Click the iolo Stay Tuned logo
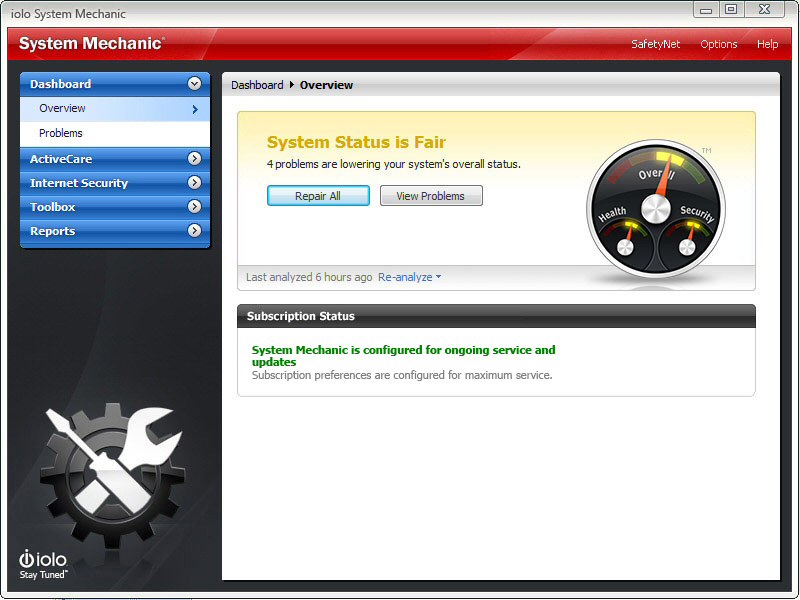This screenshot has height=600, width=800. (43, 565)
